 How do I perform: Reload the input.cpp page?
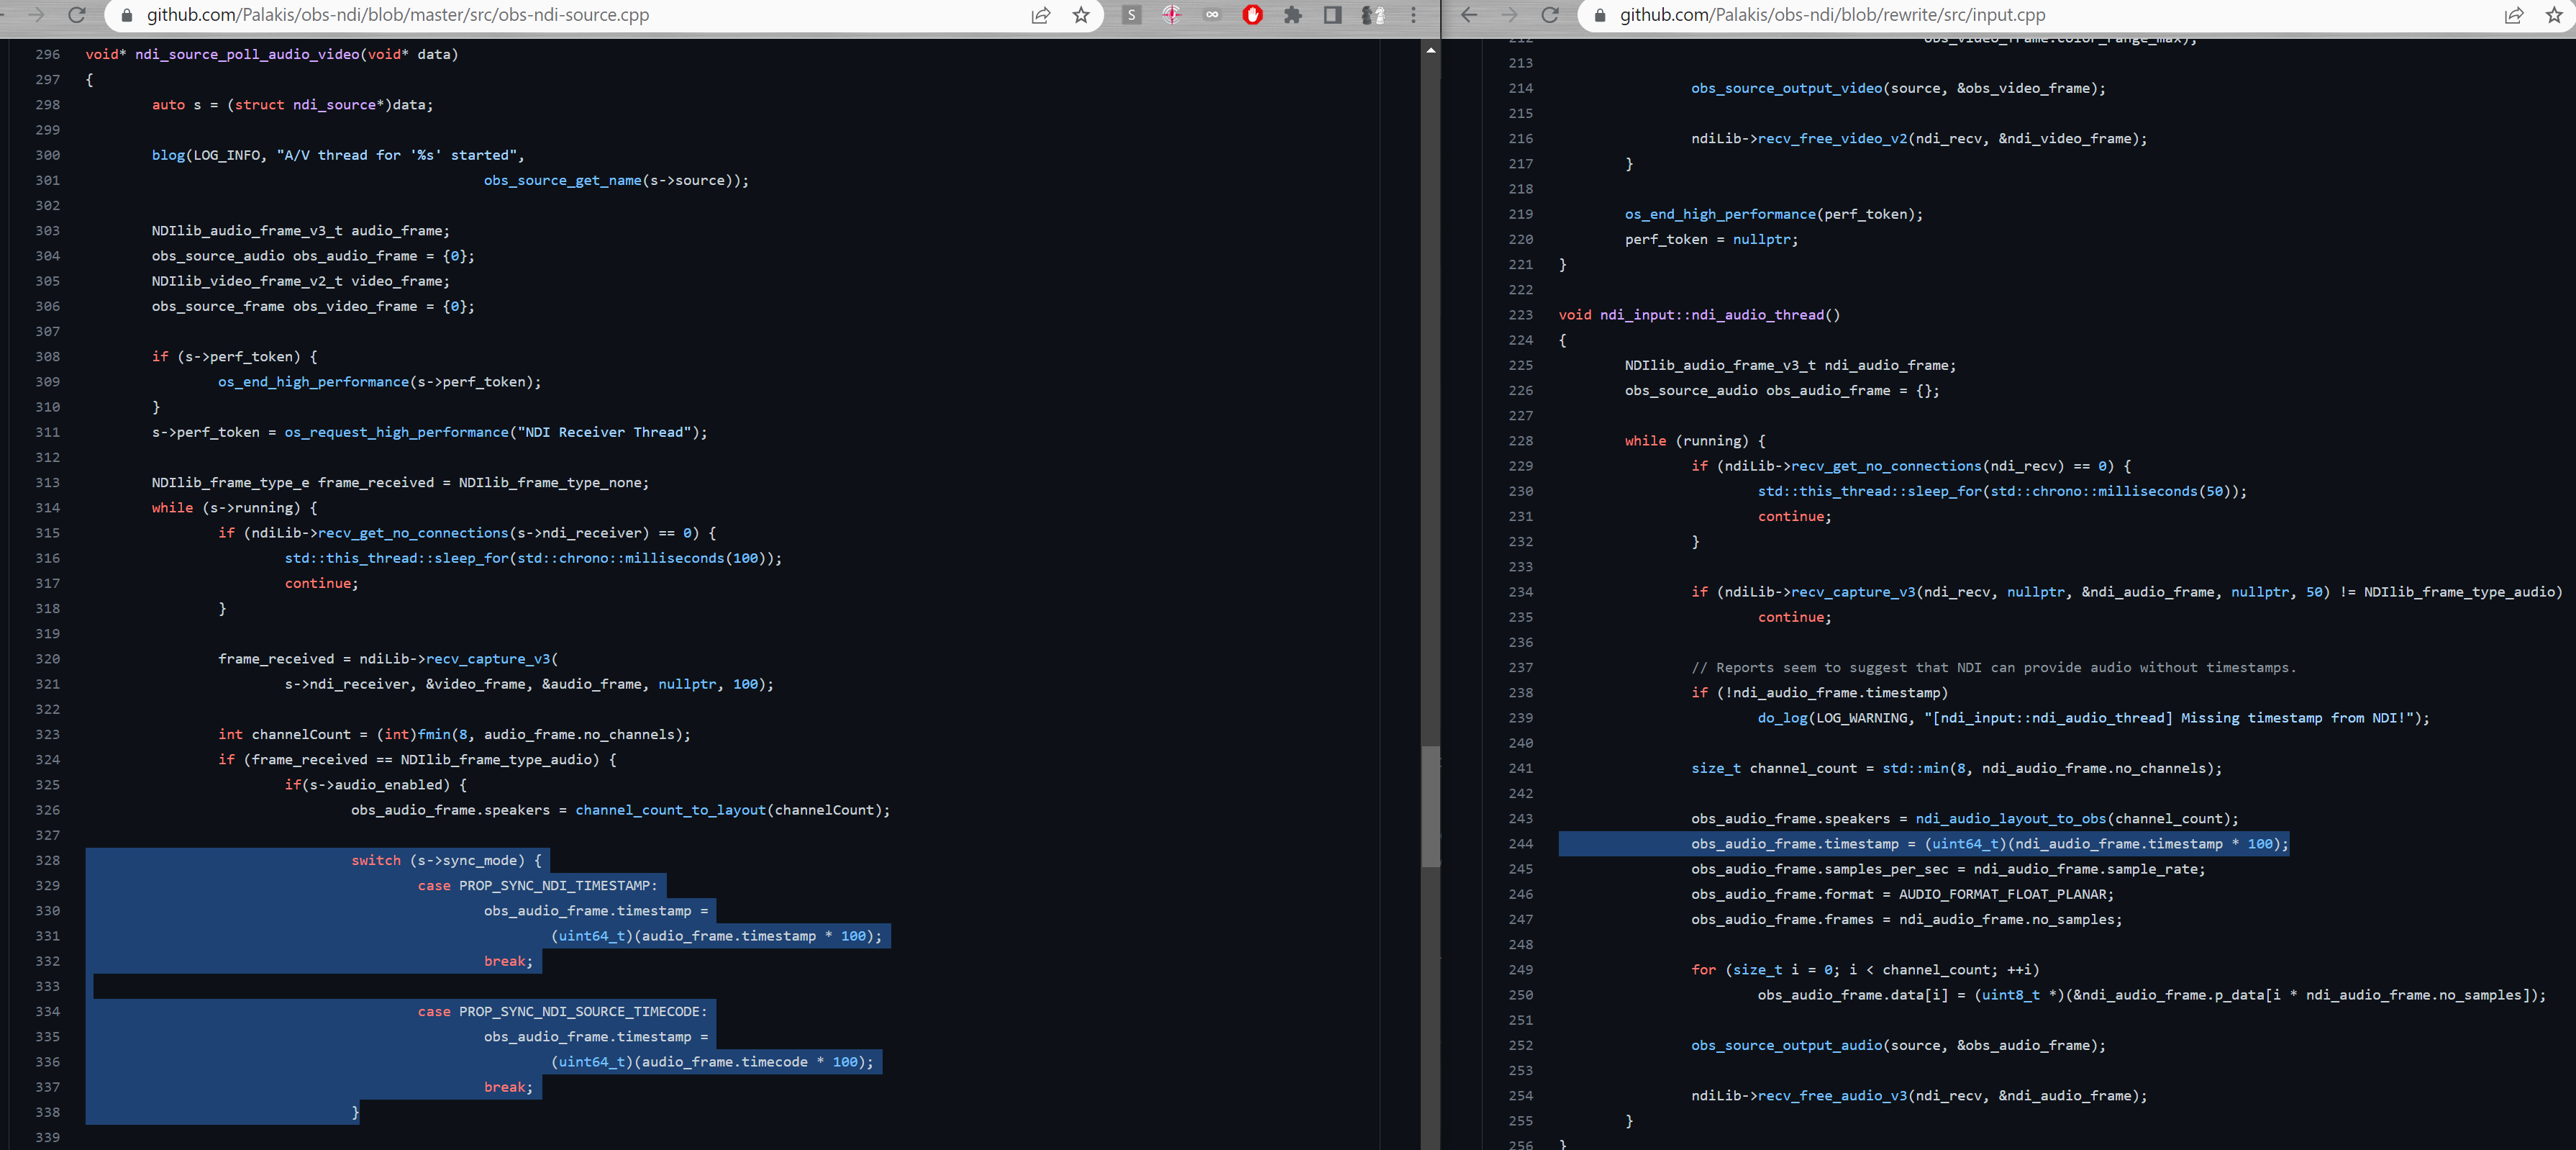coord(1551,15)
